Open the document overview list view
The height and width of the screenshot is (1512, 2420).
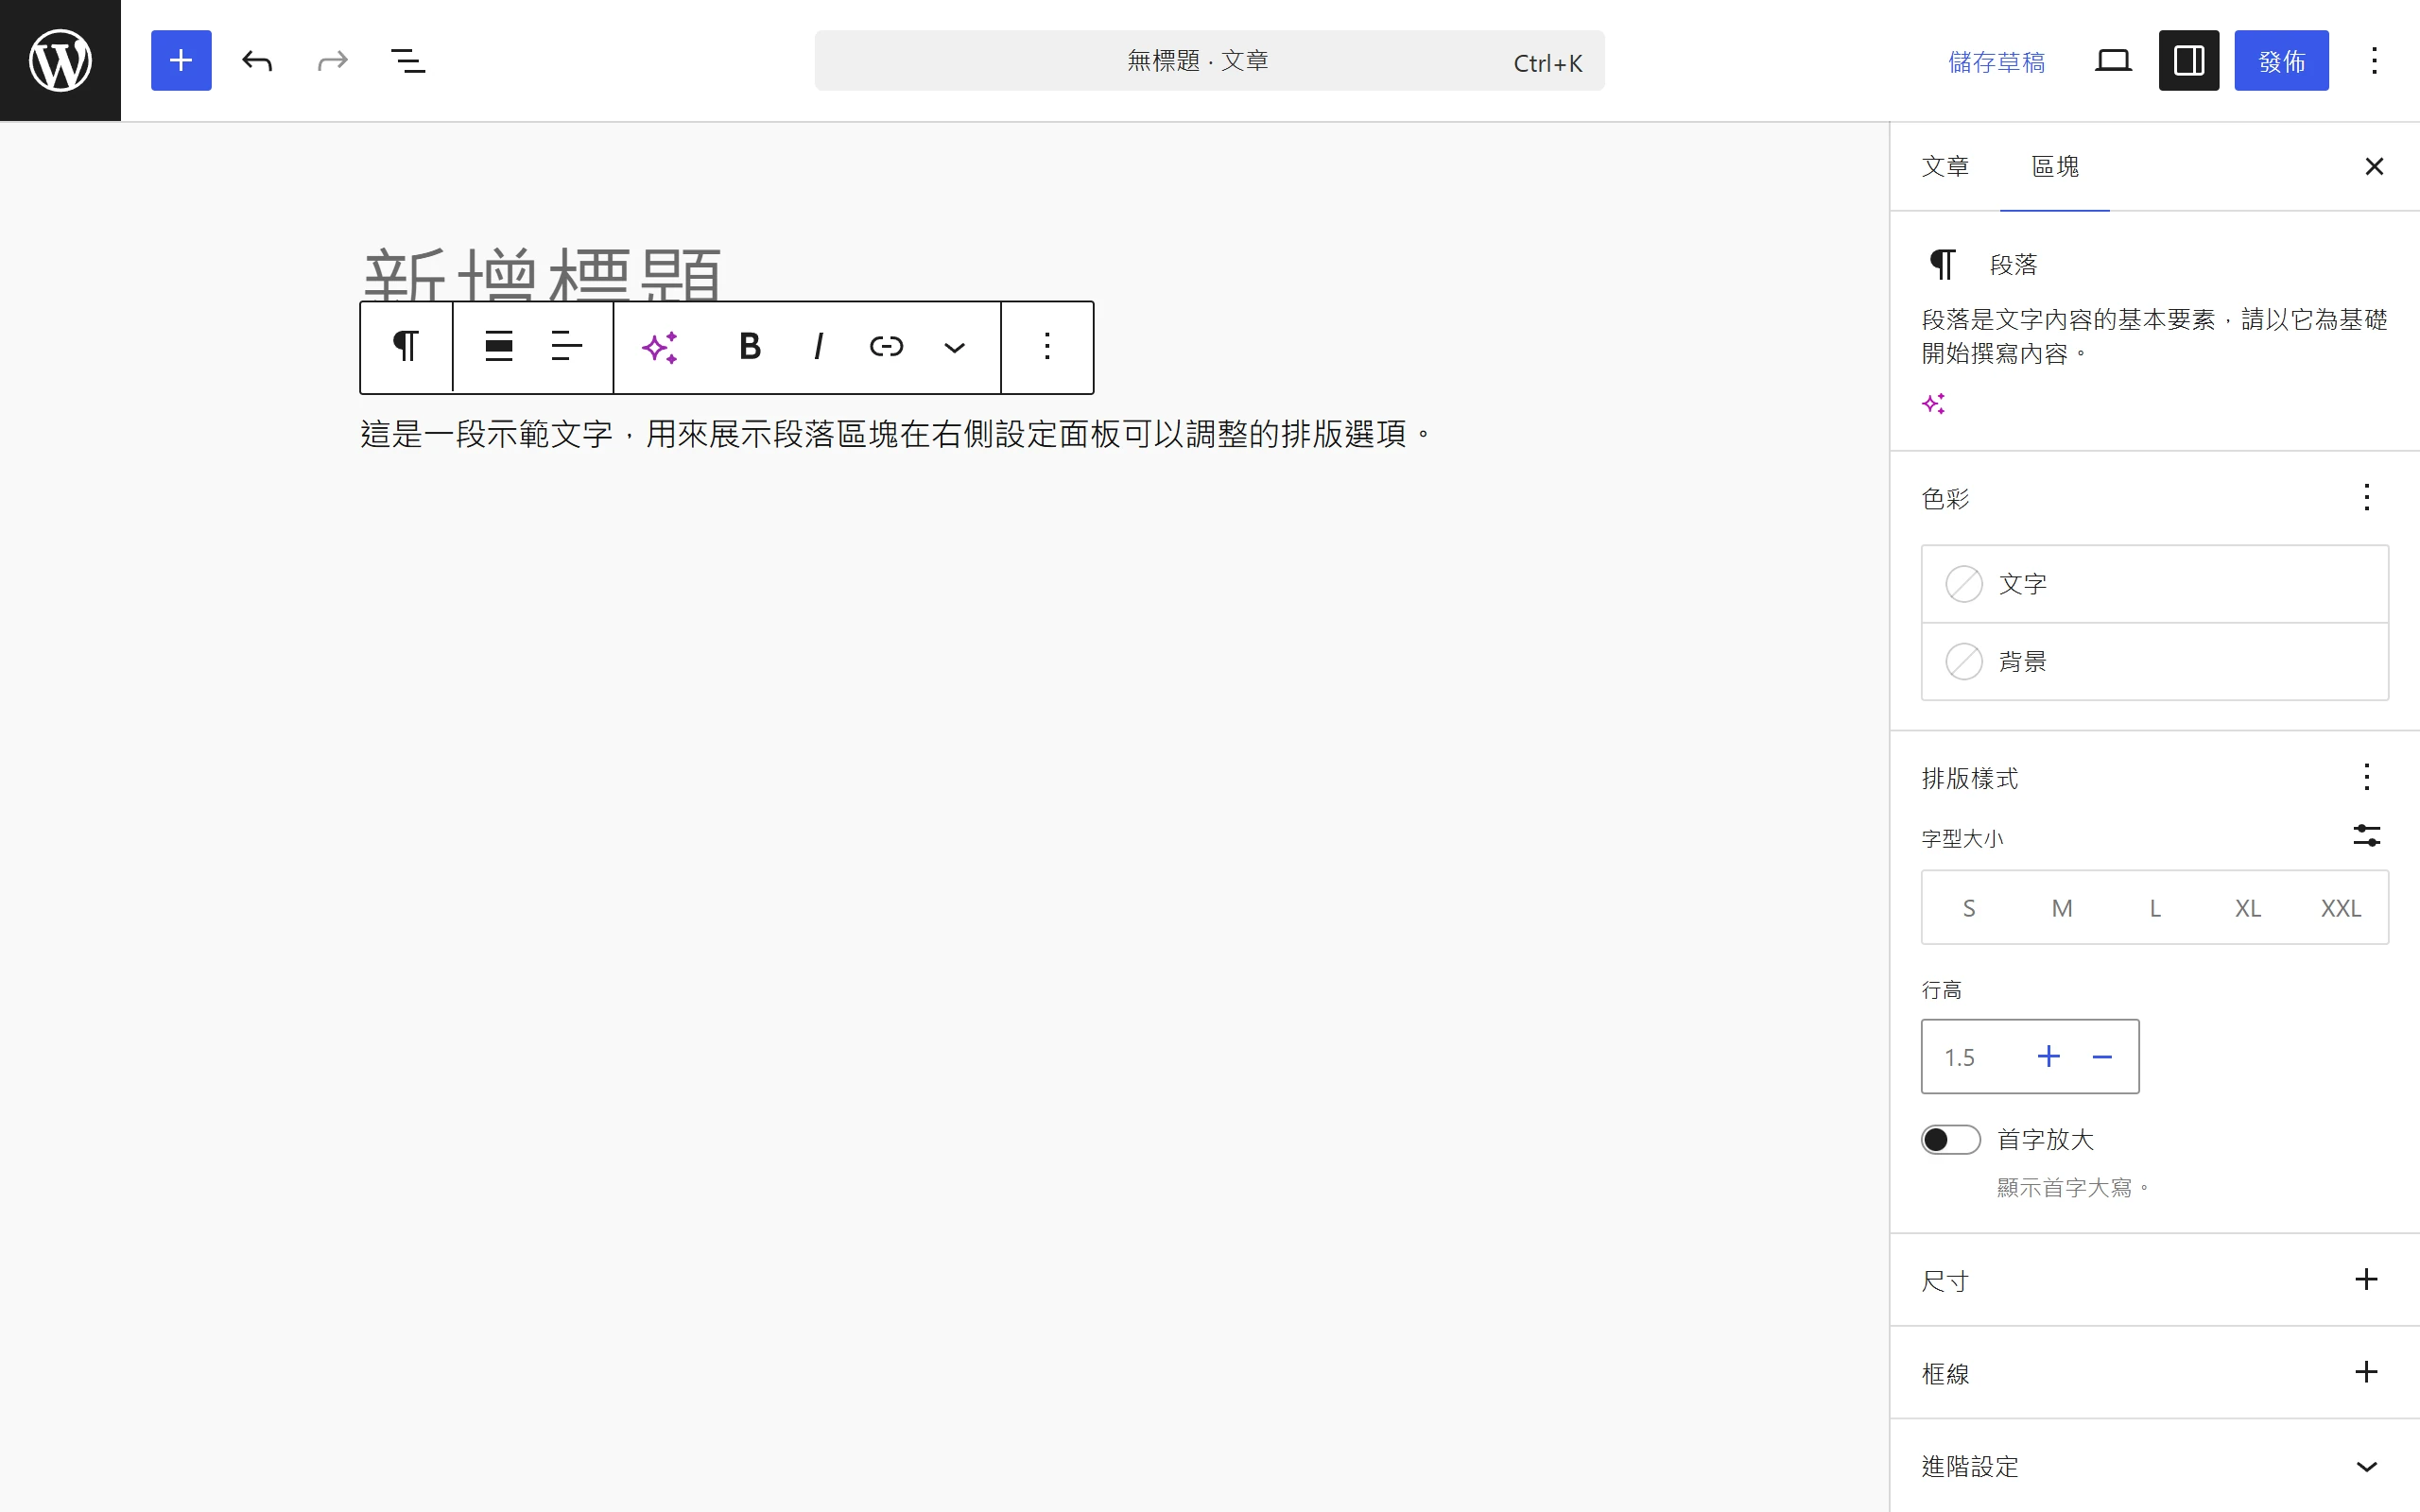[x=408, y=61]
